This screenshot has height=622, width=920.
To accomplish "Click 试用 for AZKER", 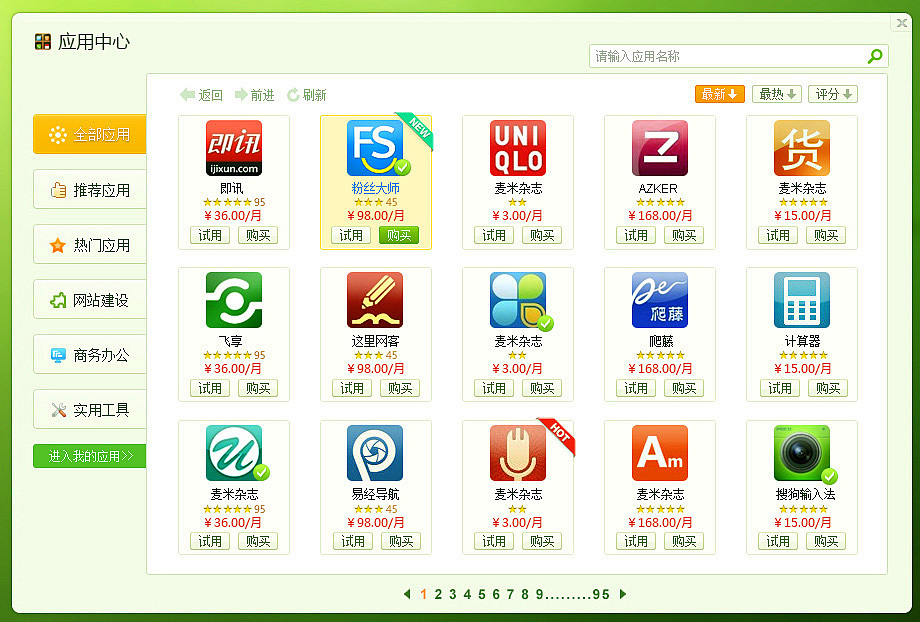I will coord(636,235).
